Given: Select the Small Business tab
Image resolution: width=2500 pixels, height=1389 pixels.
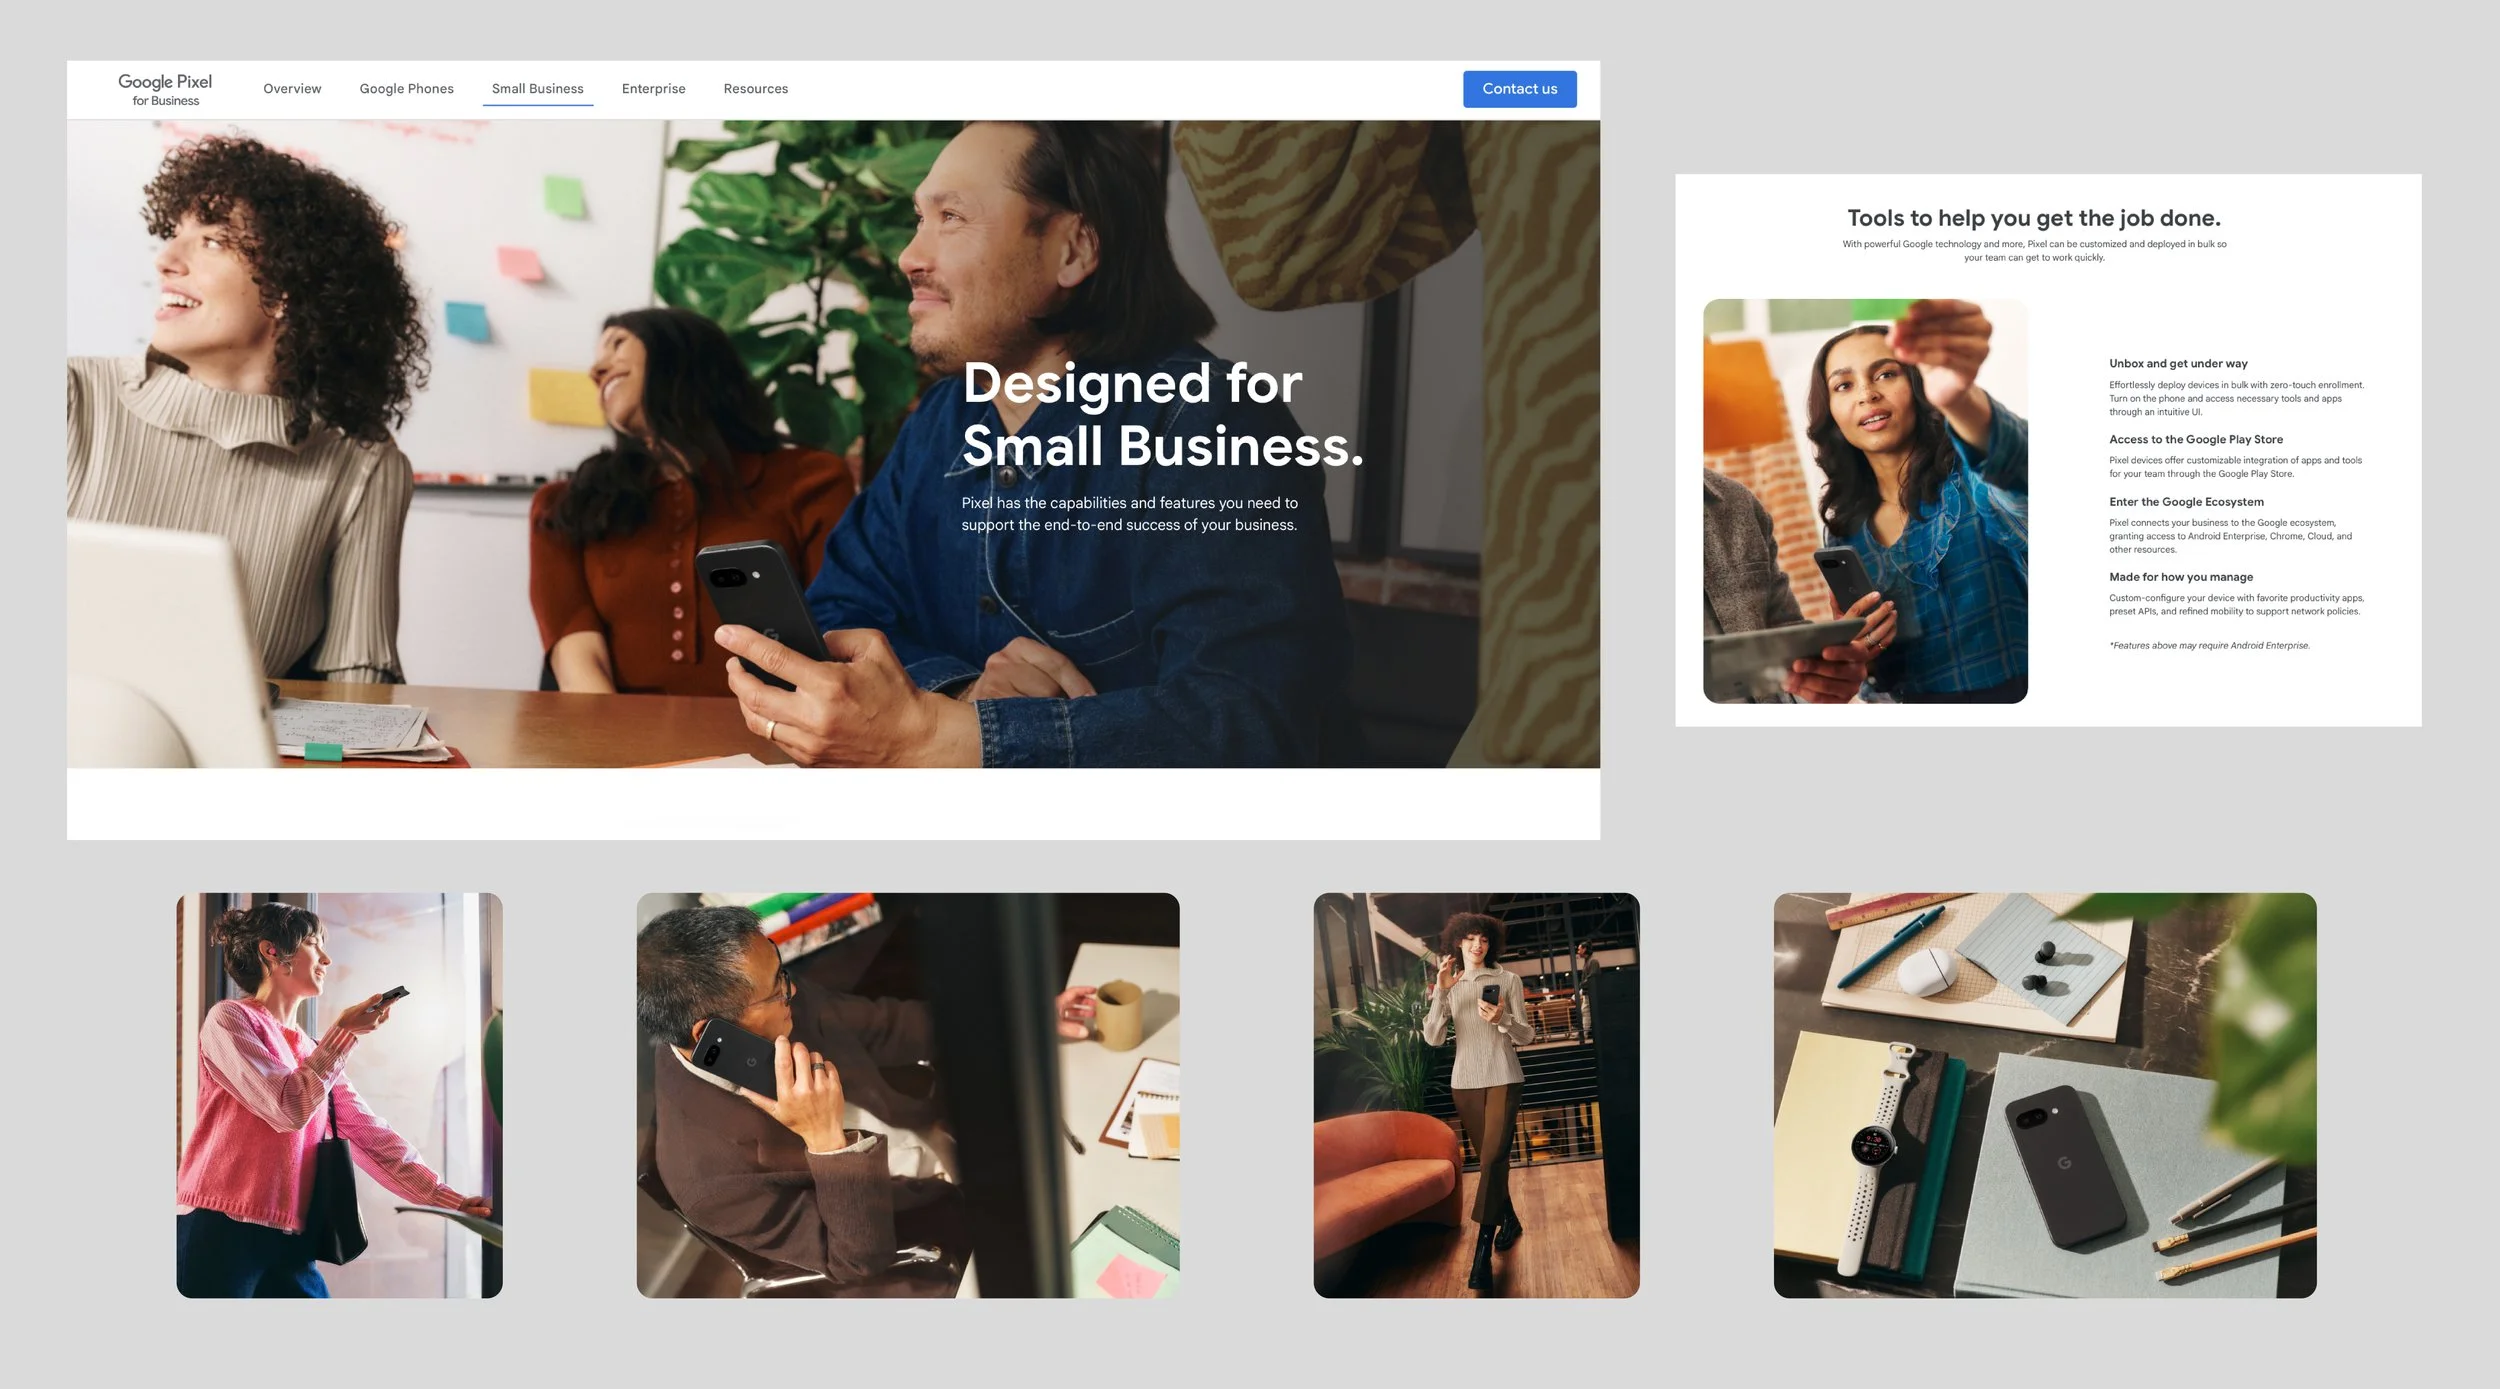Looking at the screenshot, I should pos(537,89).
